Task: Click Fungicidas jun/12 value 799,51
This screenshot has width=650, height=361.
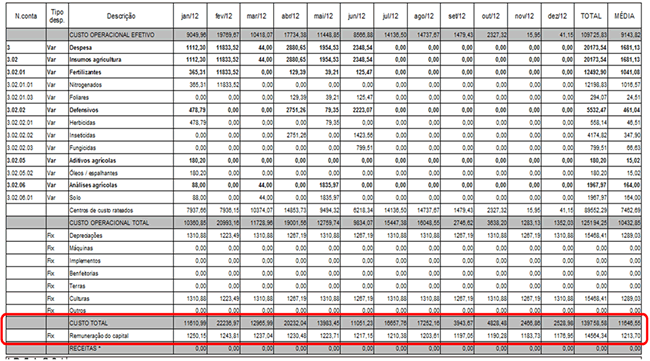Action: pyautogui.click(x=364, y=148)
